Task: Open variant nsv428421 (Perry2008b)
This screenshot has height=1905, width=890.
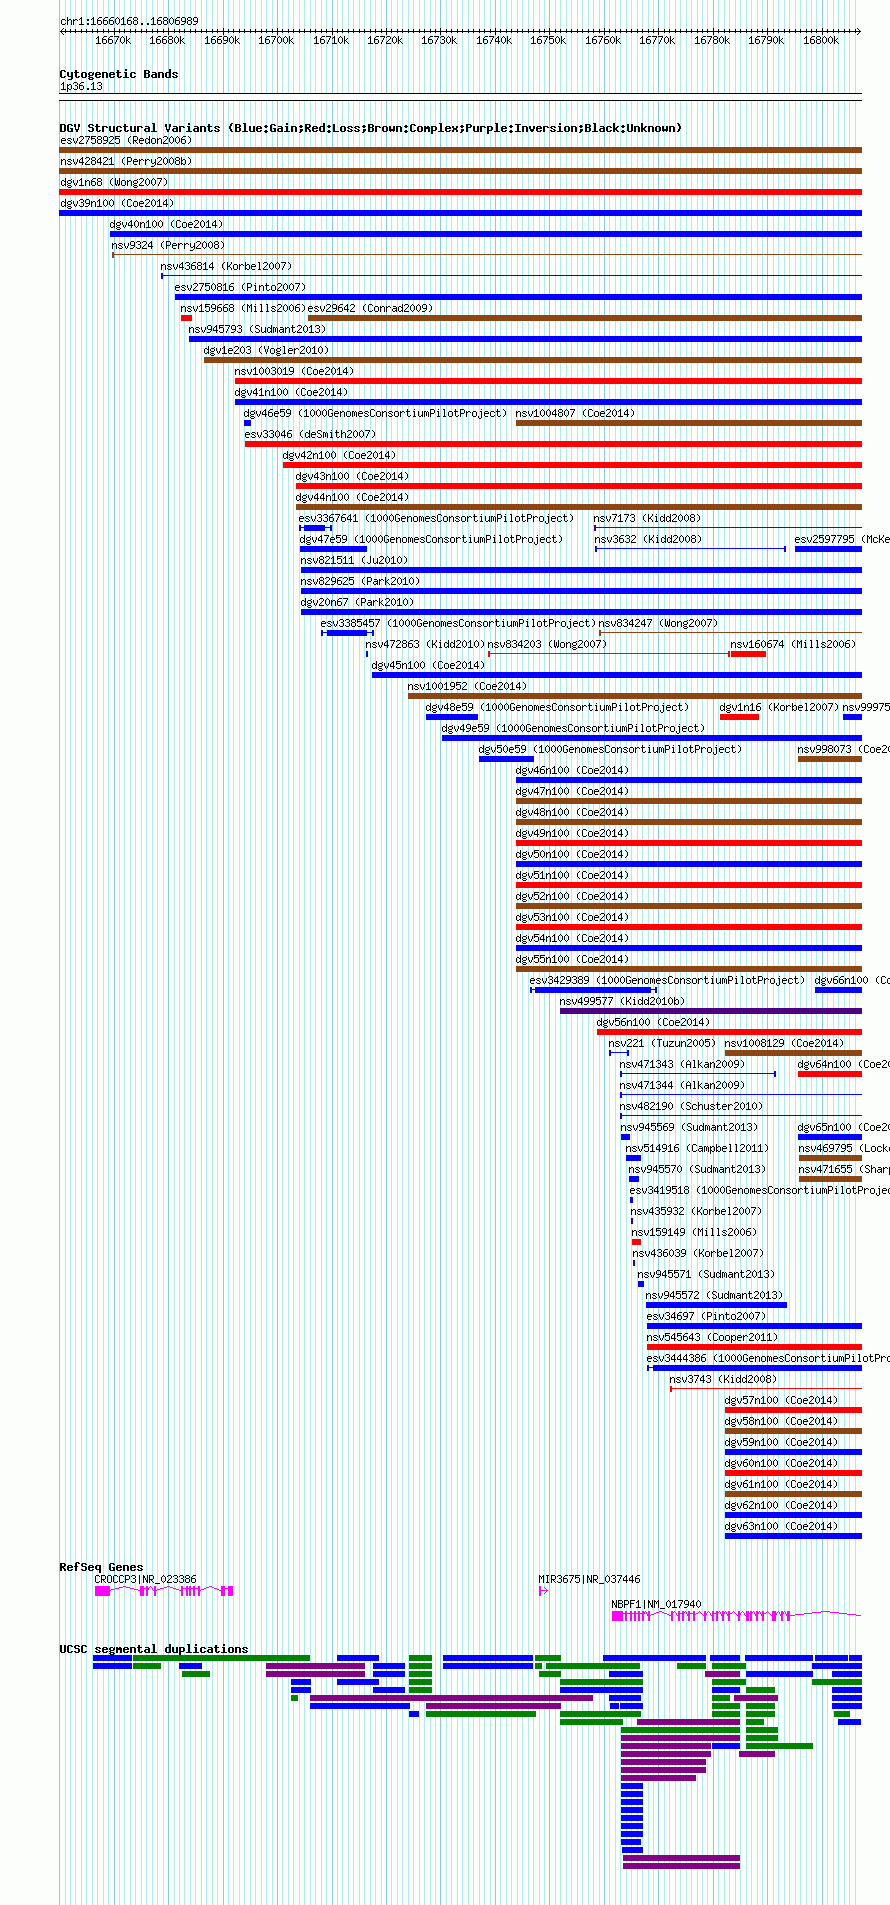Action: pos(126,161)
